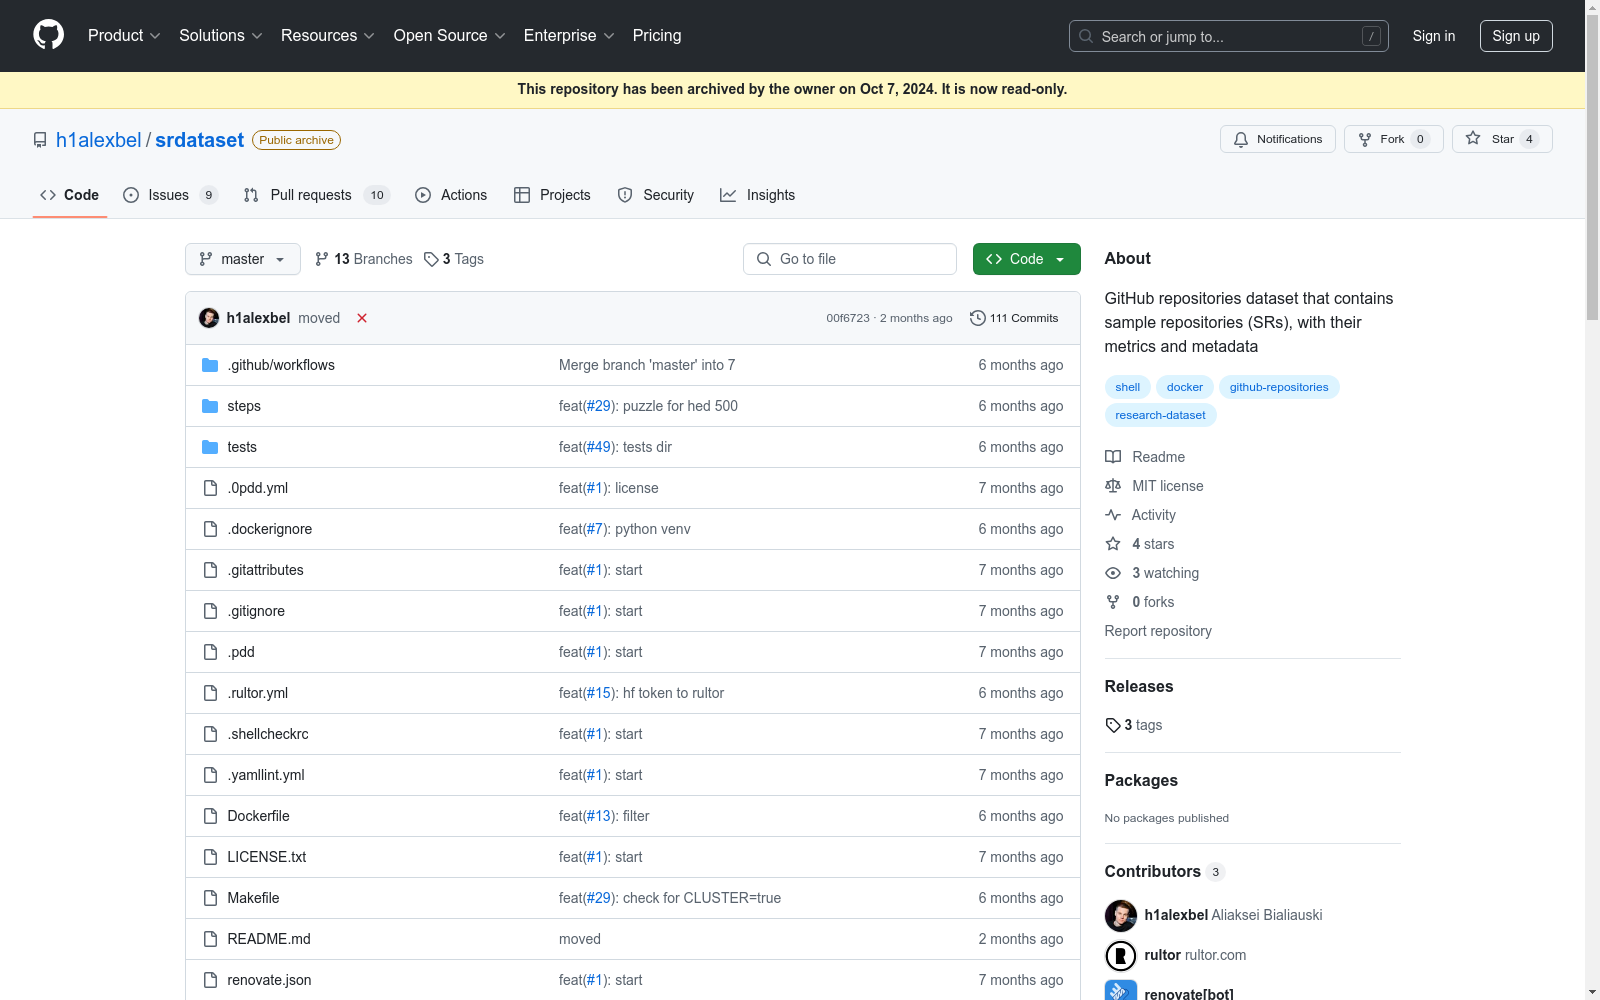1600x1000 pixels.
Task: Click the failed status X icon next to moved
Action: point(362,318)
